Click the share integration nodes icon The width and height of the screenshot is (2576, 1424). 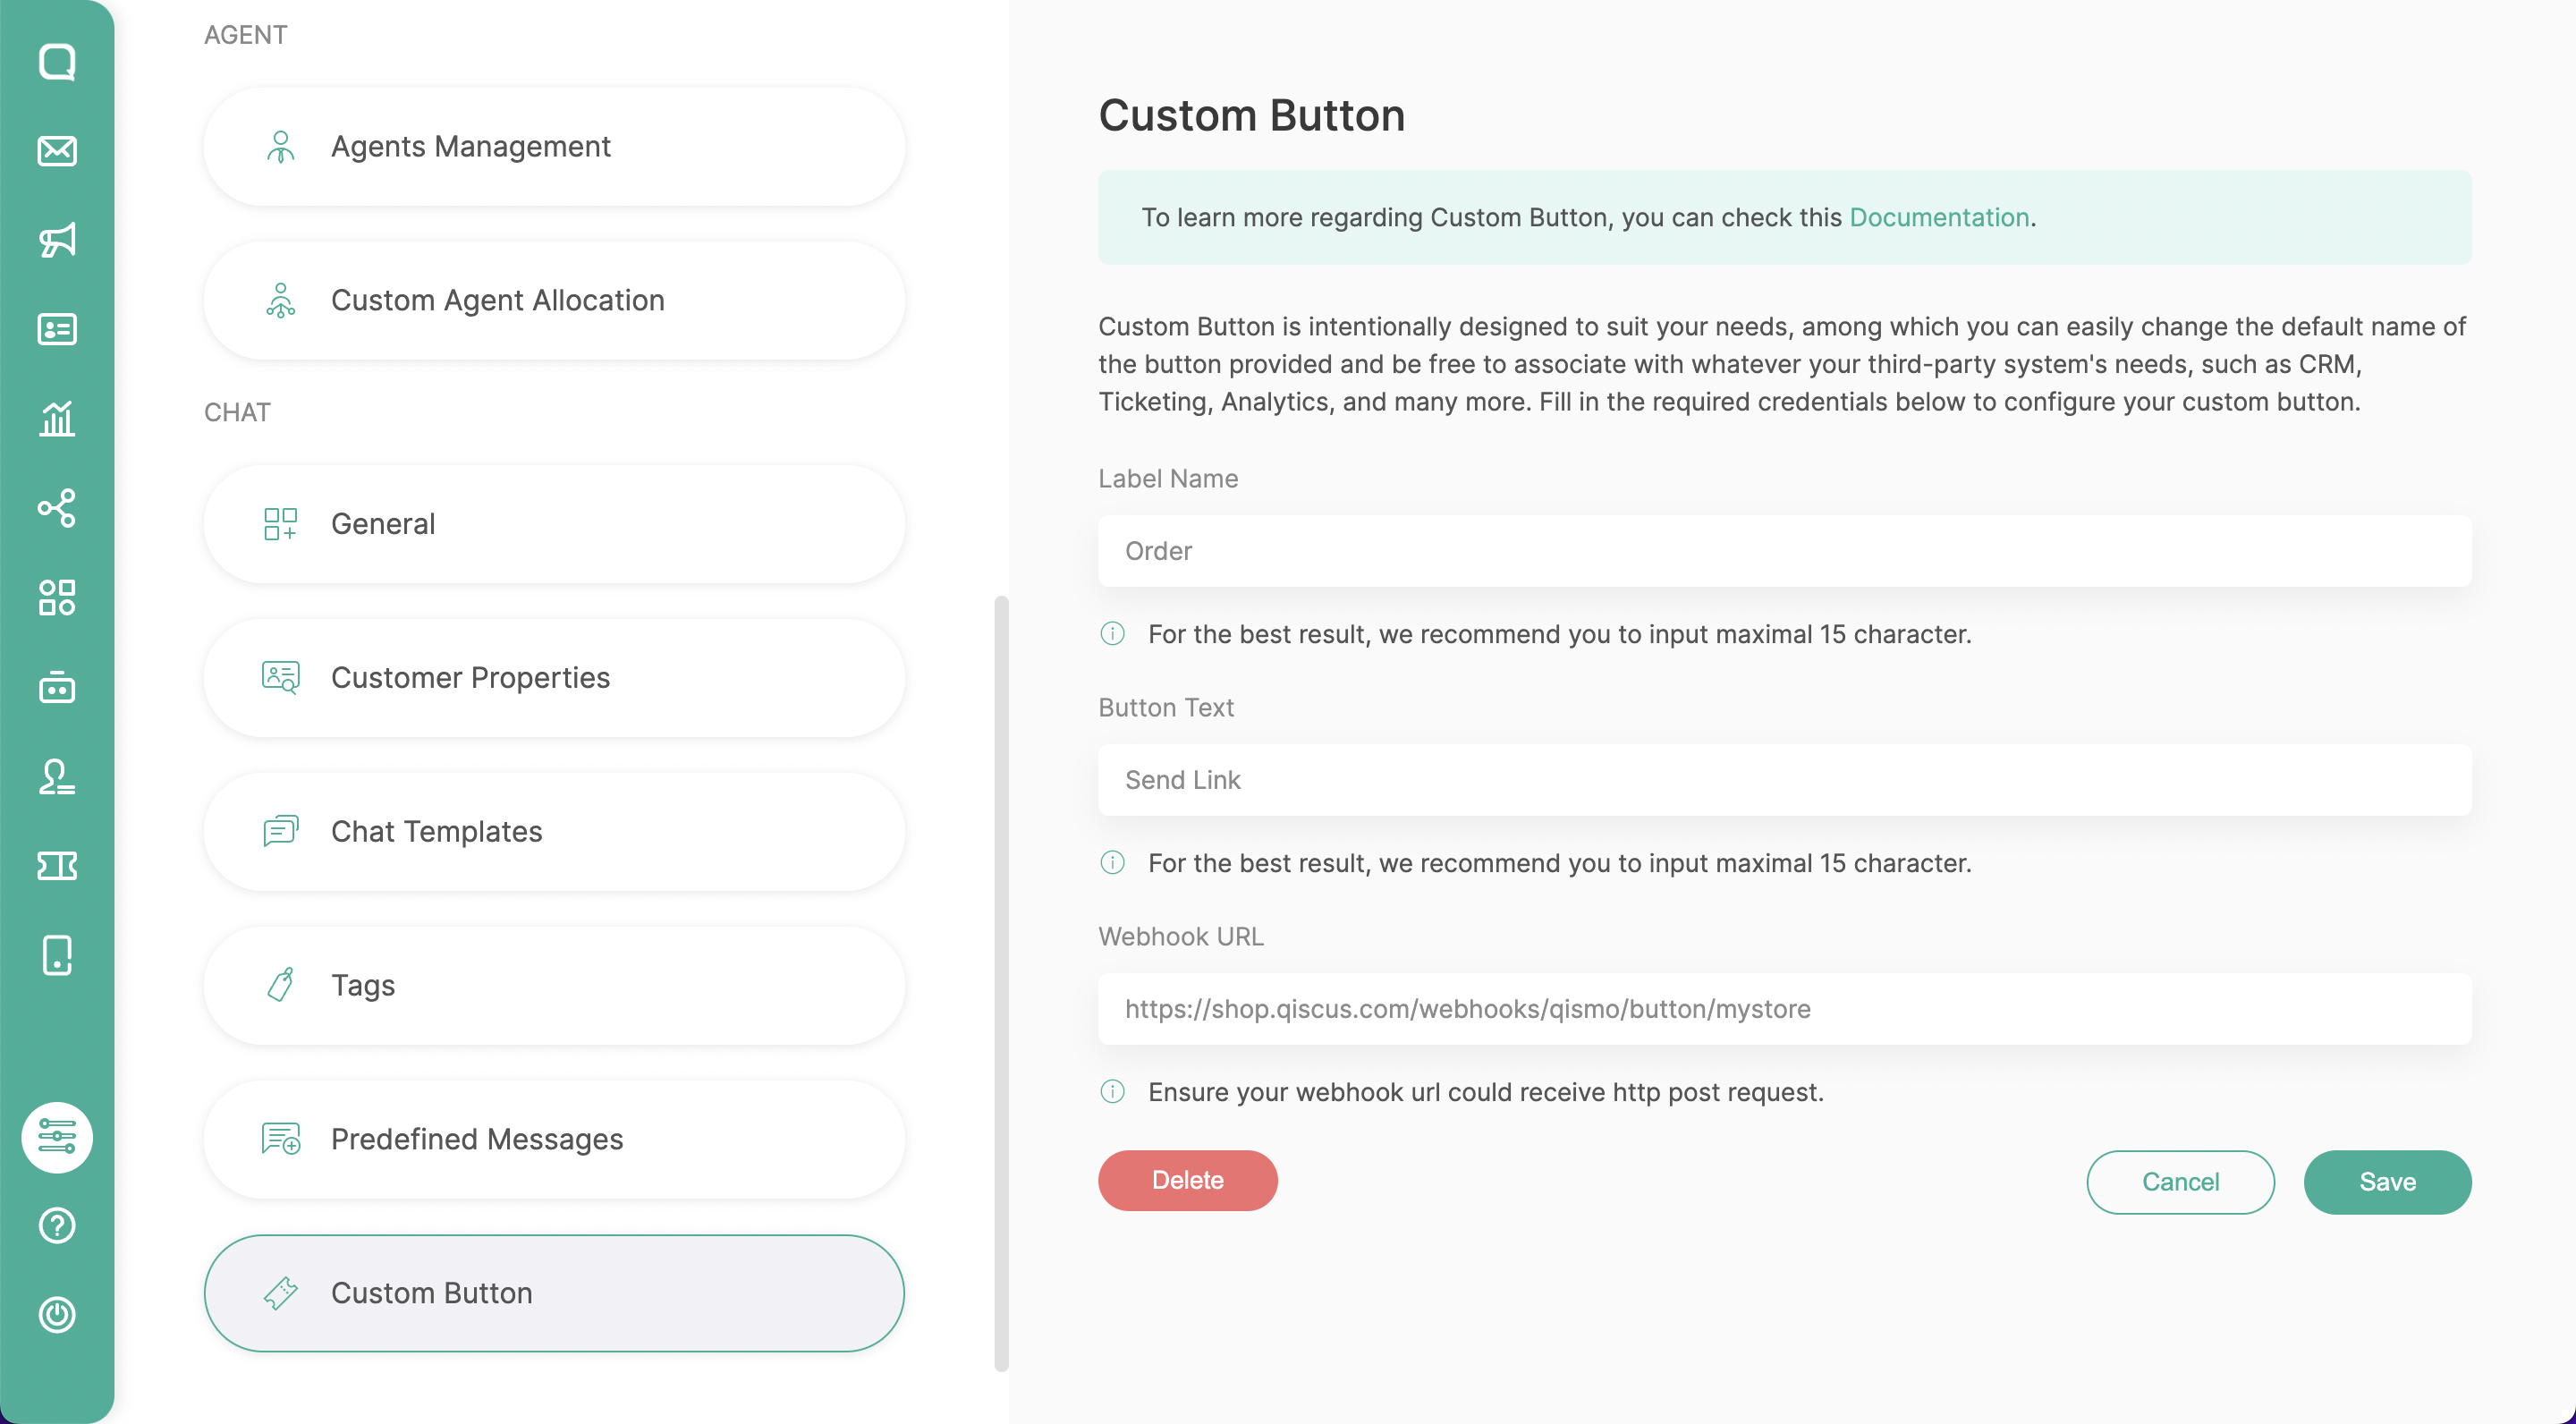click(57, 508)
